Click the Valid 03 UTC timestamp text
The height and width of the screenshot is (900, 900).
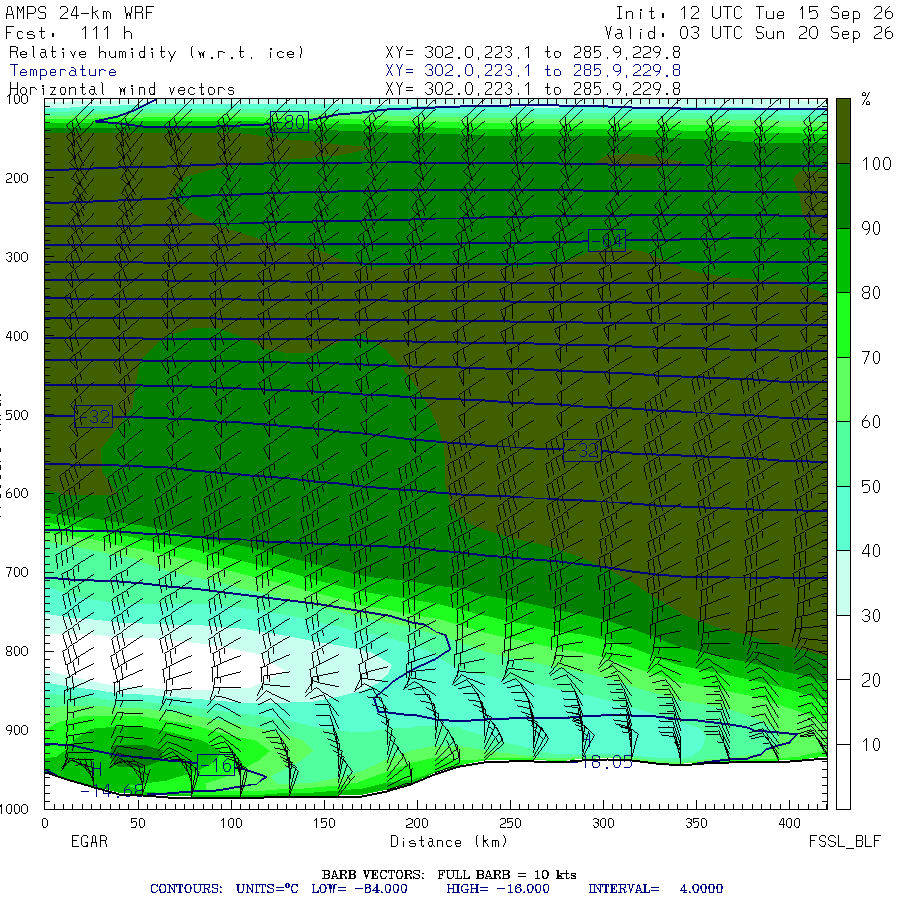click(749, 33)
